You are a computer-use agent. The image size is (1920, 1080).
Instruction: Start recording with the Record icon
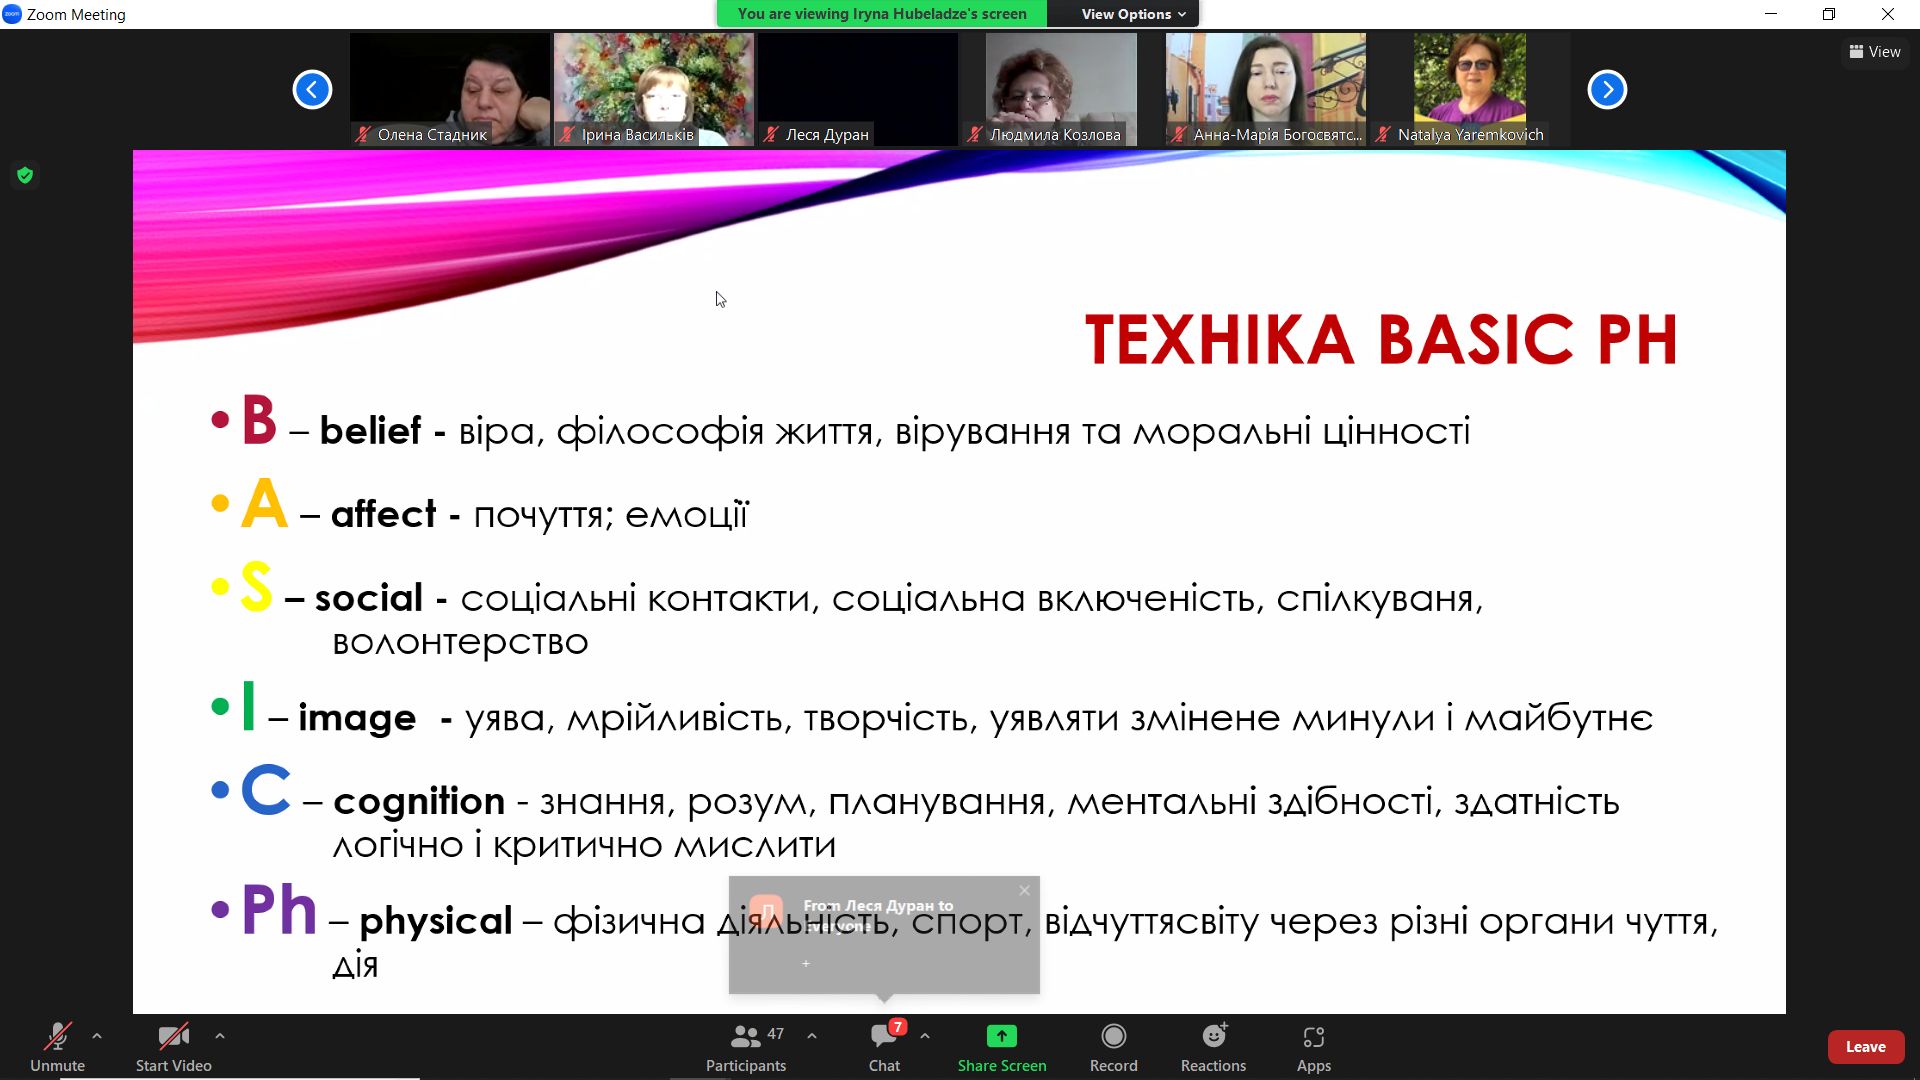pos(1113,1037)
